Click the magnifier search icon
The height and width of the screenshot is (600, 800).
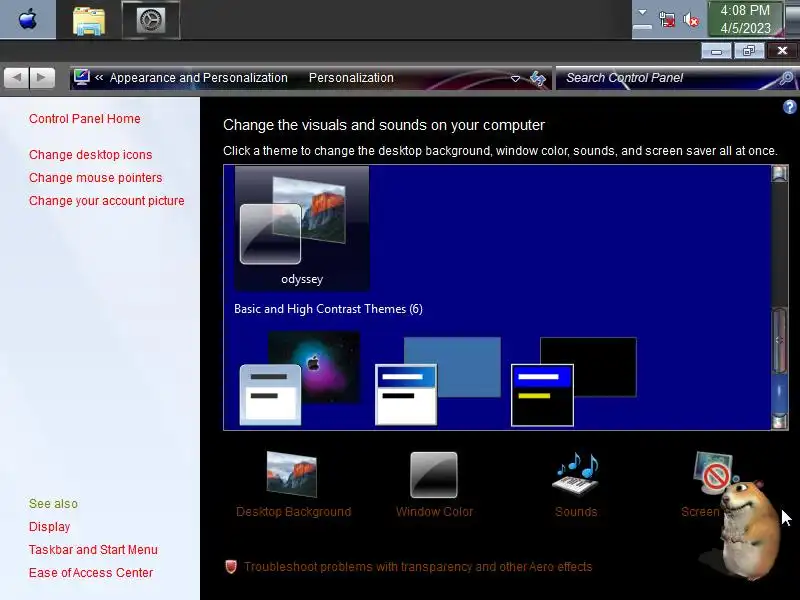[787, 78]
